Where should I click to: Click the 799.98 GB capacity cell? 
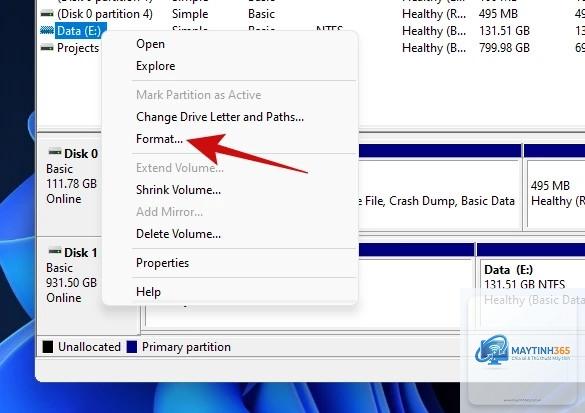tap(504, 48)
